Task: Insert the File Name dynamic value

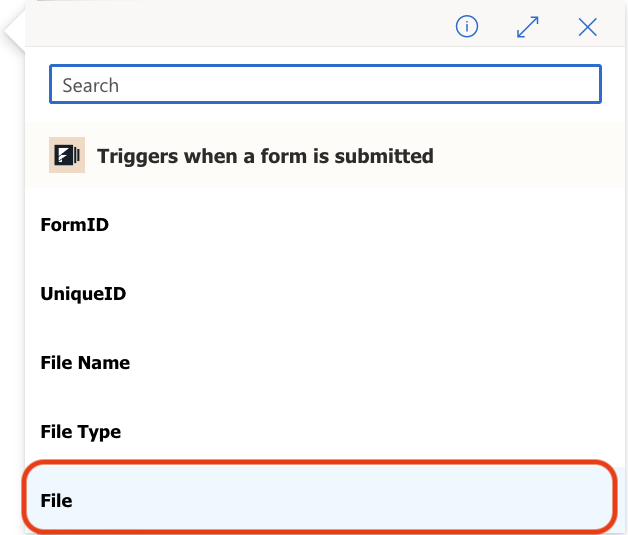Action: [x=85, y=363]
